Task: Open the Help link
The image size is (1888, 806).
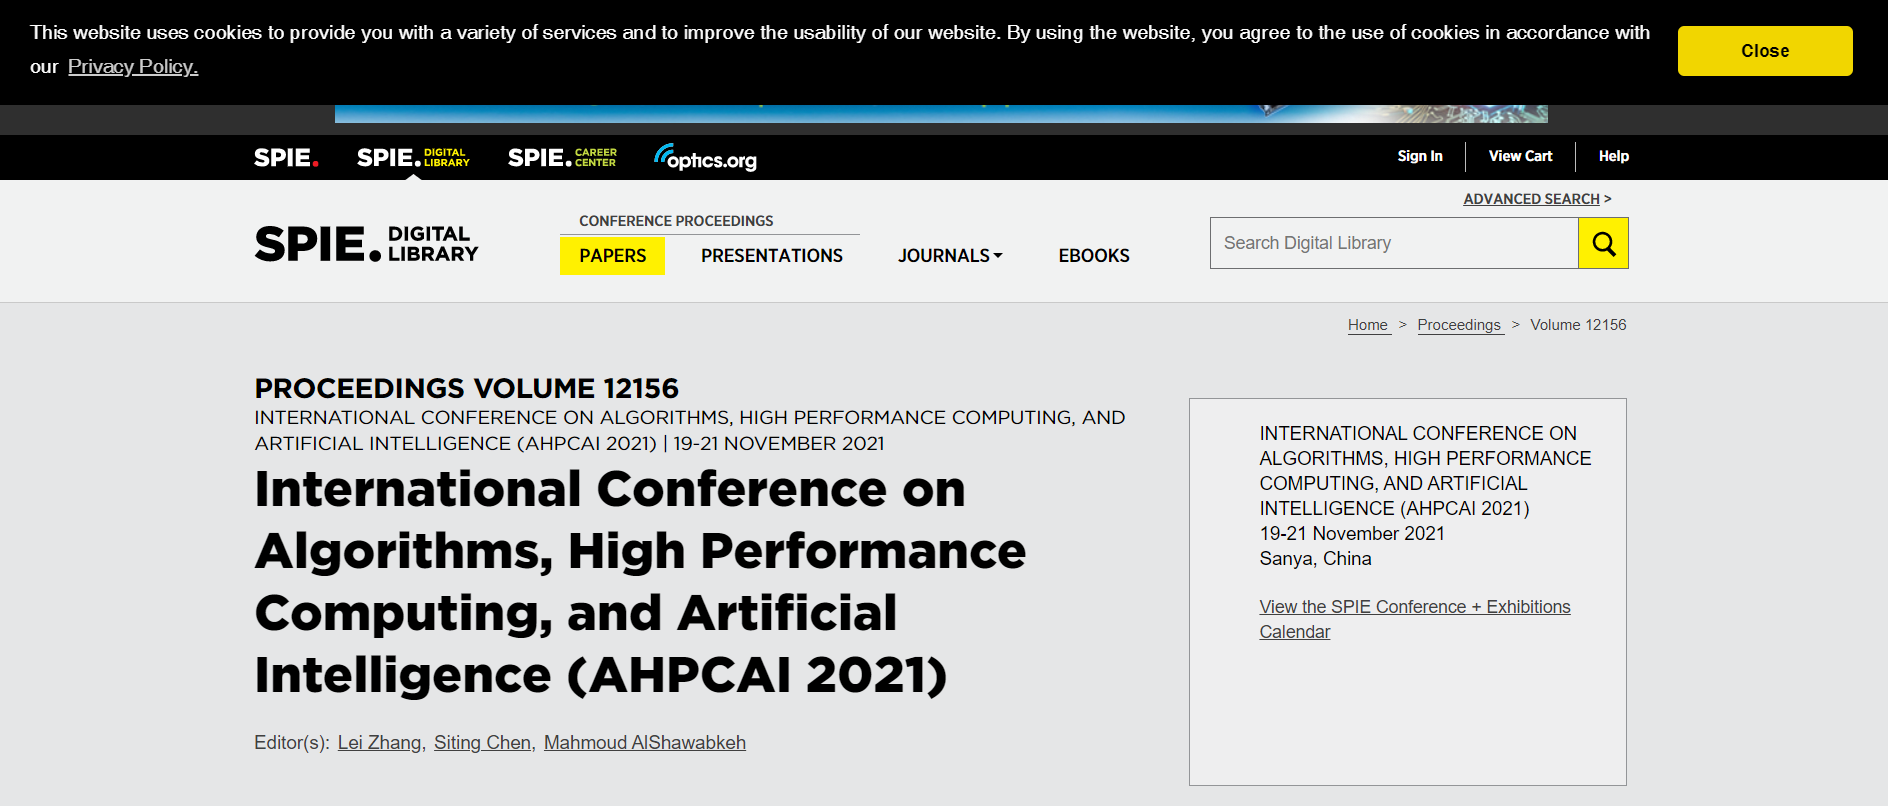Action: [1614, 156]
